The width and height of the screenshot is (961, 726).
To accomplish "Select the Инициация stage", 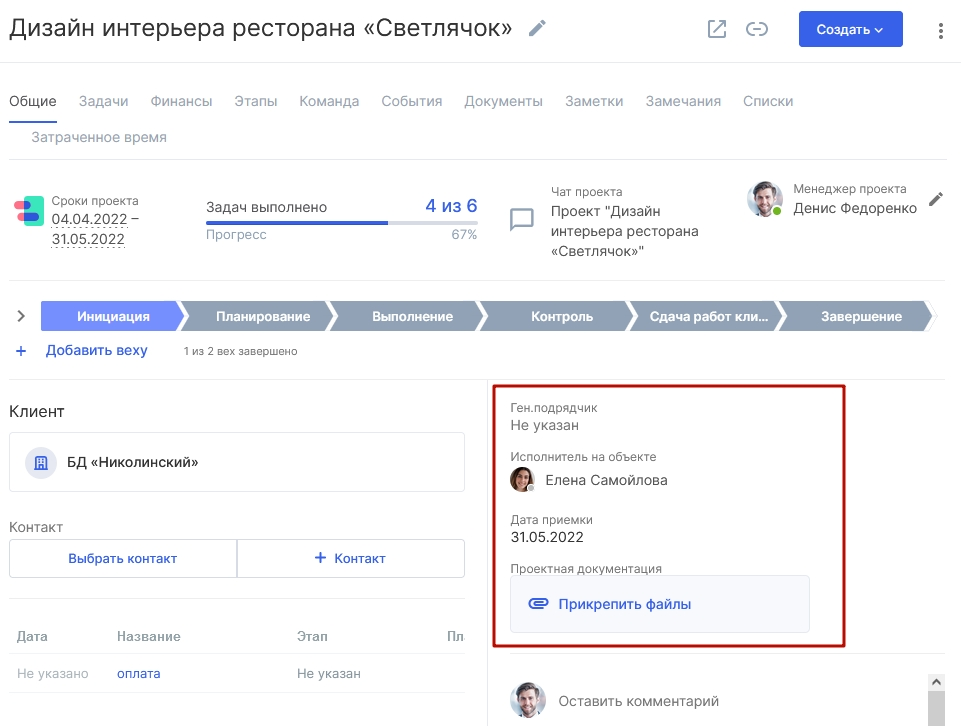I will pos(113,316).
